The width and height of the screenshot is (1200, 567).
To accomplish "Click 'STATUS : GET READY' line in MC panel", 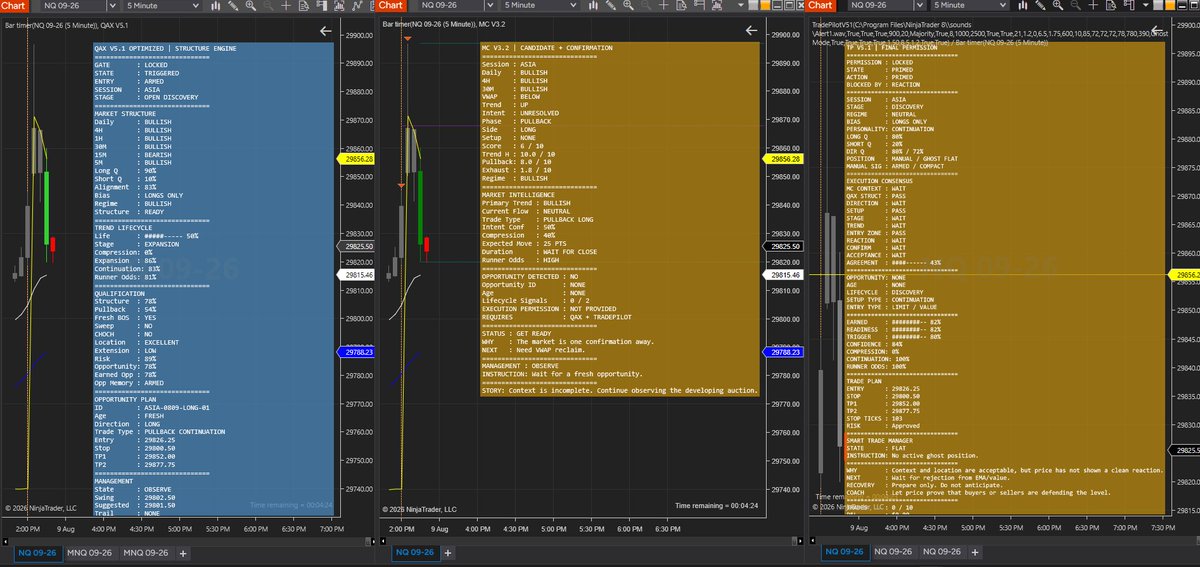I will coord(516,333).
